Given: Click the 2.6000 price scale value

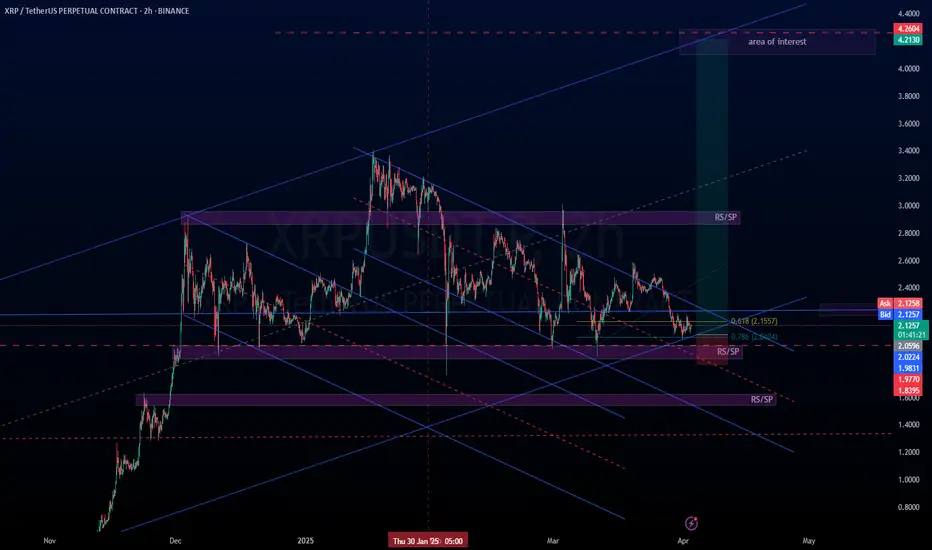Looking at the screenshot, I should pos(909,260).
